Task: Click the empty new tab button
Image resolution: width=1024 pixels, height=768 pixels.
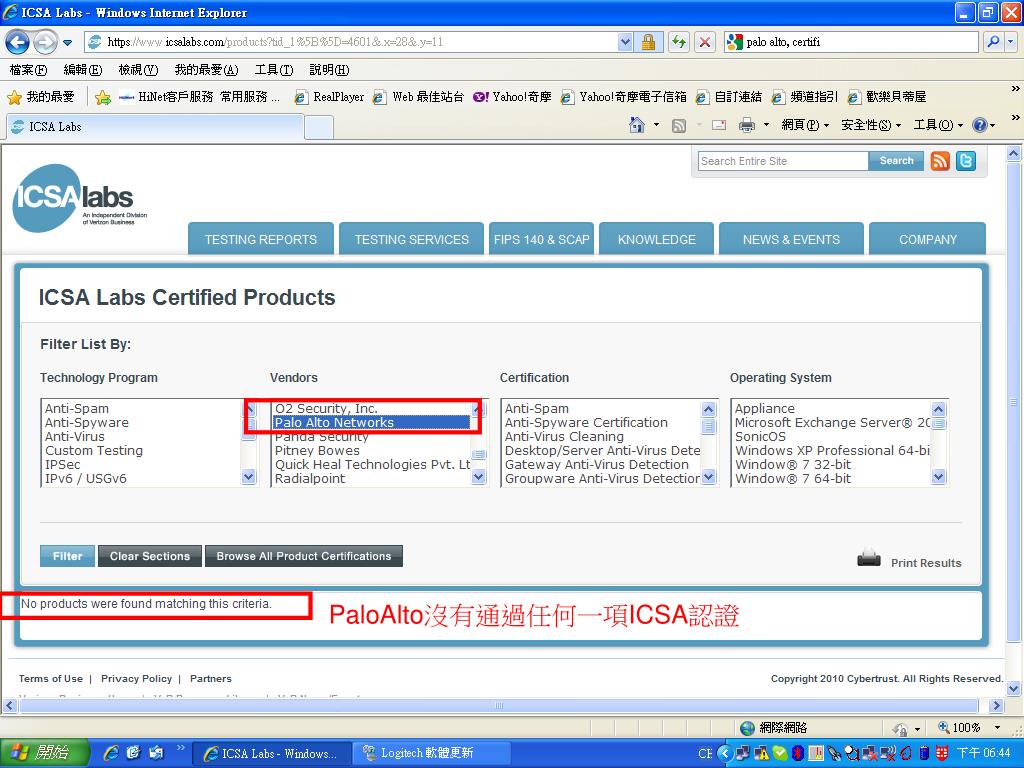Action: tap(319, 127)
